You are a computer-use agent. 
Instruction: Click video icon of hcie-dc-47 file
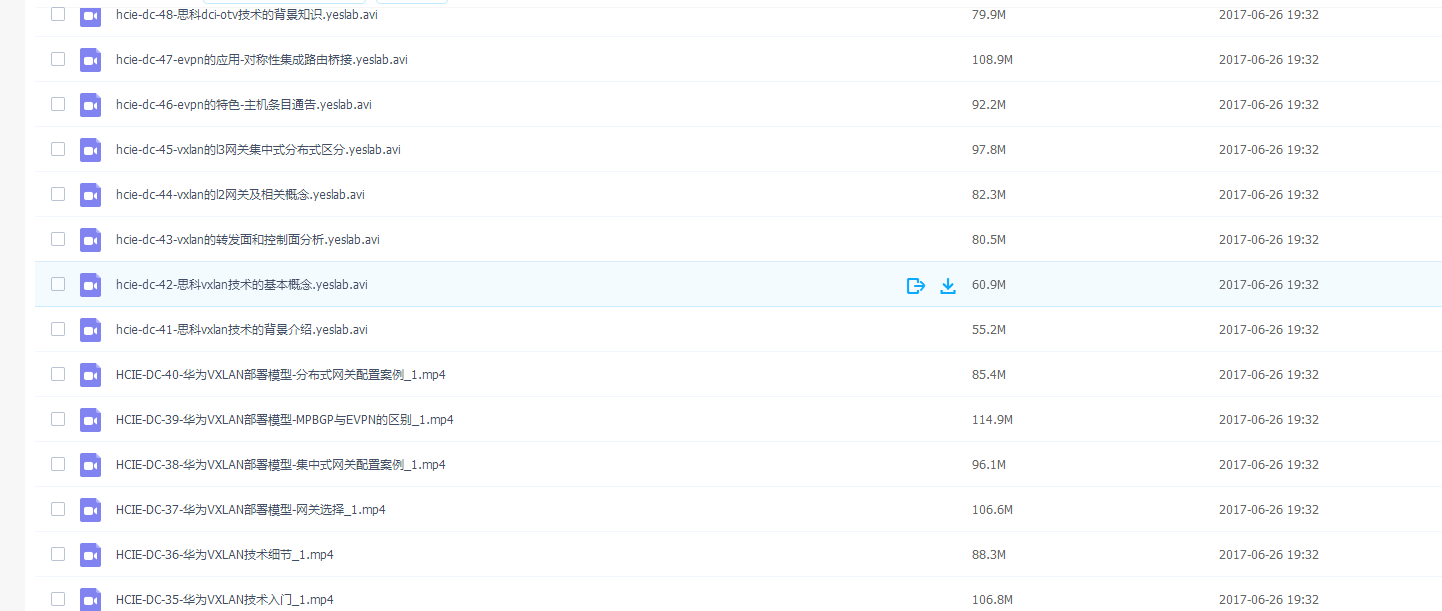[91, 60]
